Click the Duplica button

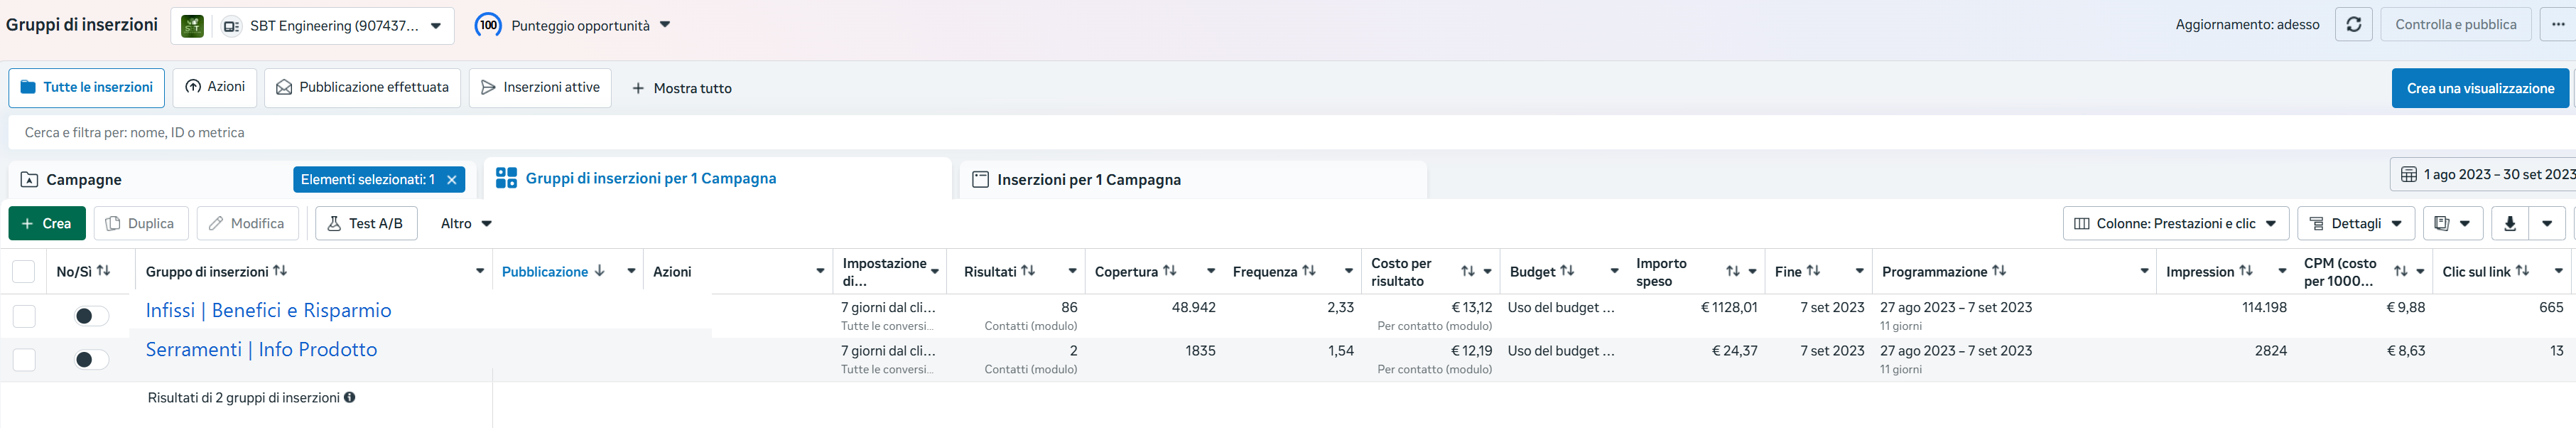141,223
